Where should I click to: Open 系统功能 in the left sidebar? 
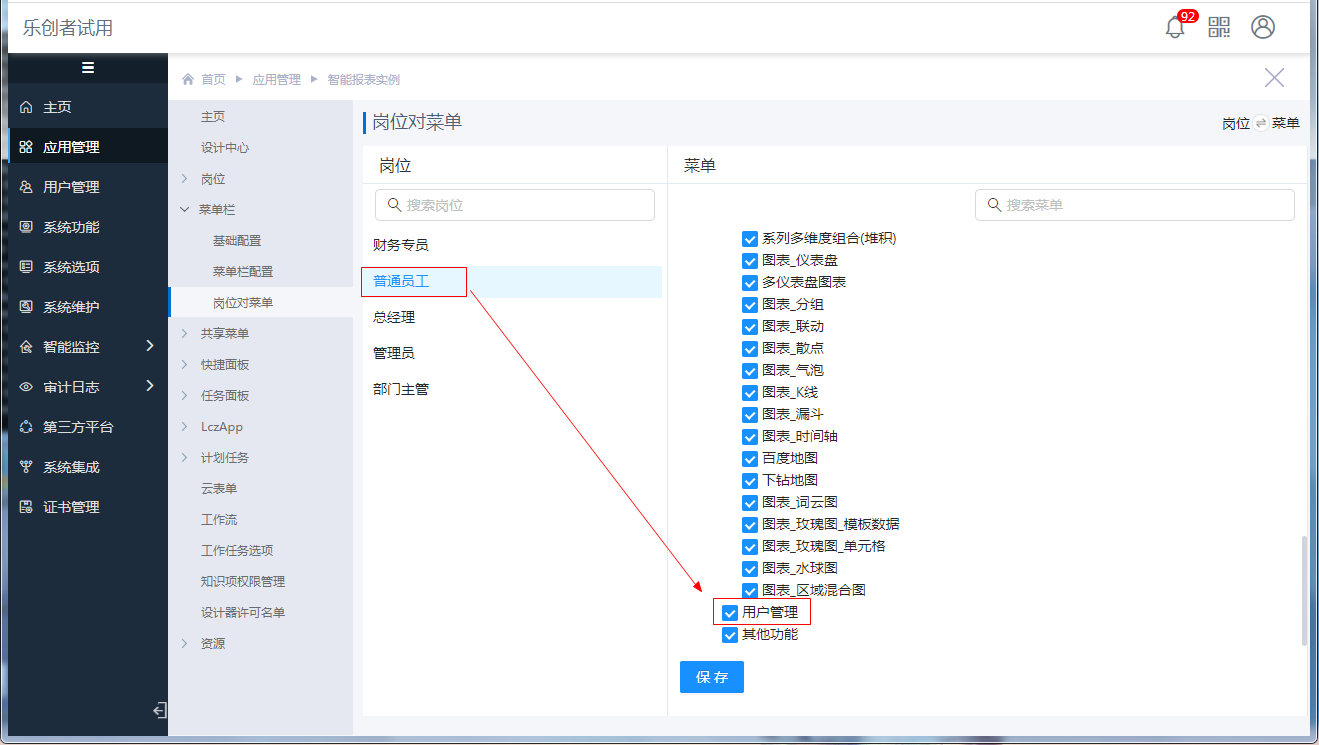(x=71, y=227)
